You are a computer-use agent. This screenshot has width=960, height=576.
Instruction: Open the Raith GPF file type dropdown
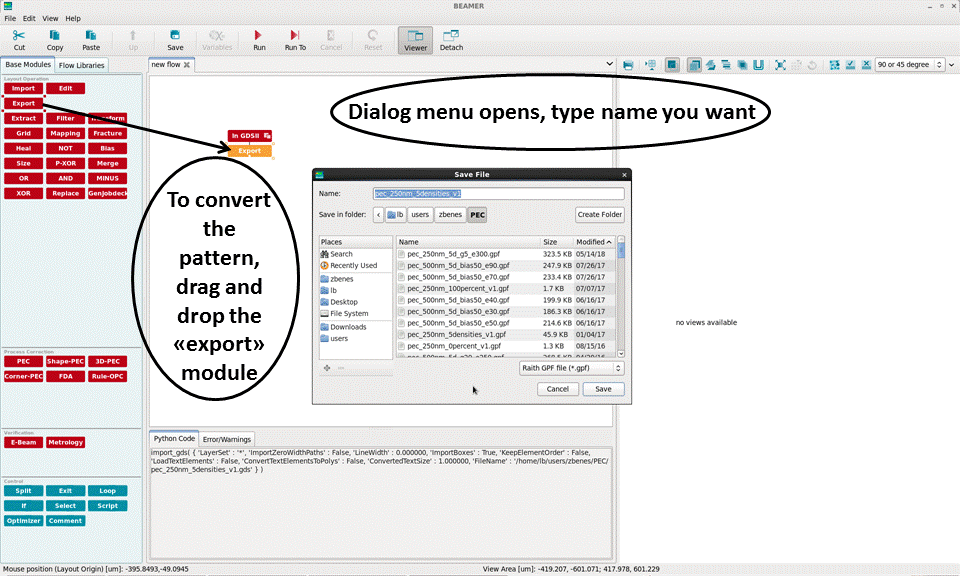tap(571, 368)
